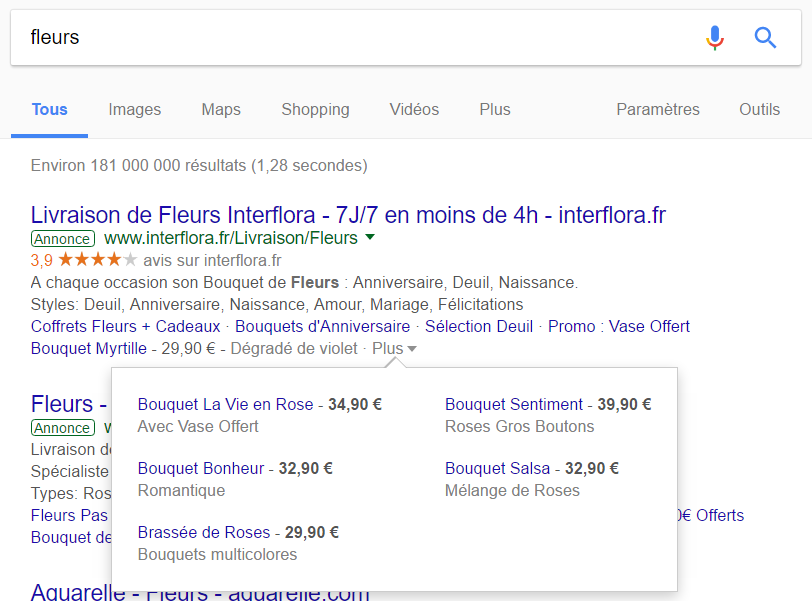This screenshot has width=812, height=601.
Task: Open the Coffrets Fleurs + Cadeaux sitelink
Action: [x=125, y=327]
